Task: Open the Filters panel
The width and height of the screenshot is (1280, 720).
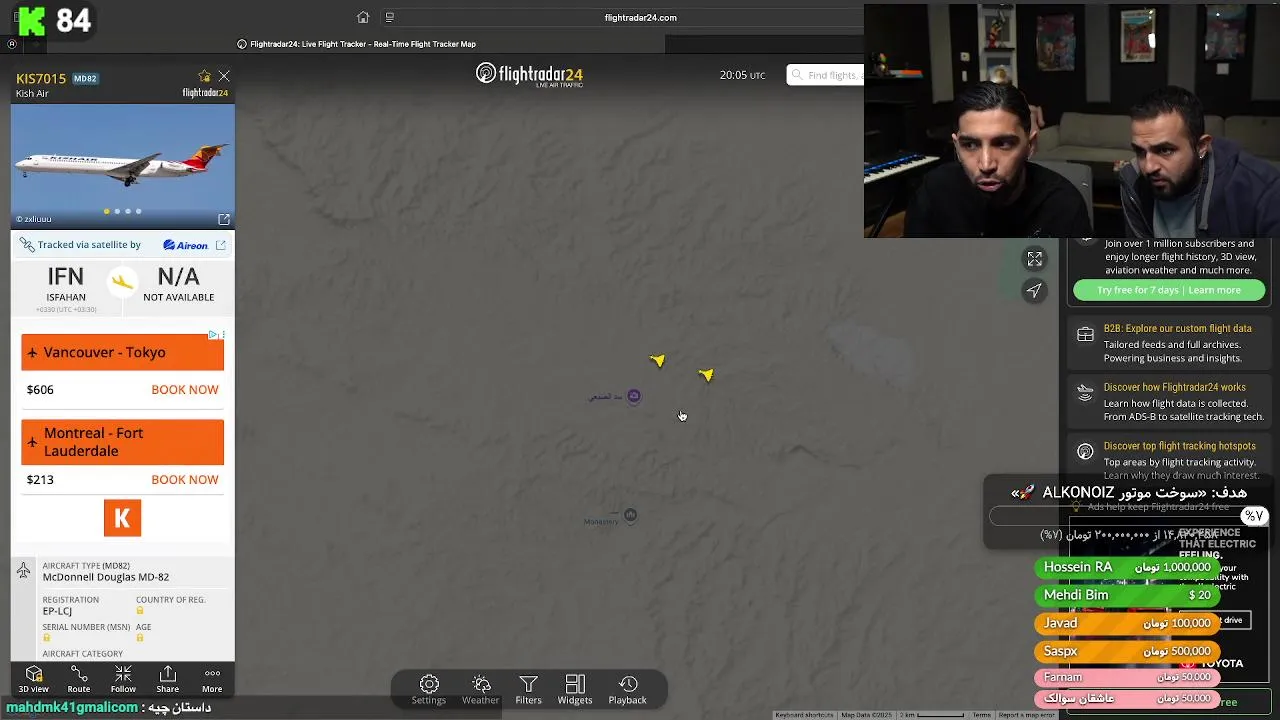Action: [x=528, y=689]
